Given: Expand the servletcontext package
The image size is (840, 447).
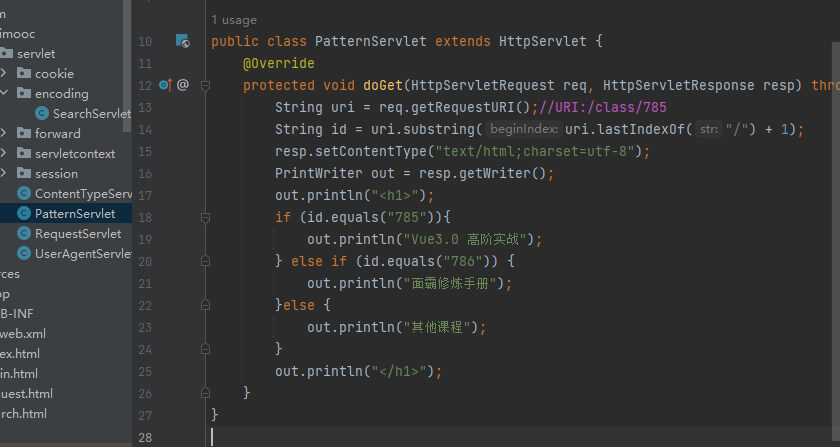Looking at the screenshot, I should (x=5, y=153).
